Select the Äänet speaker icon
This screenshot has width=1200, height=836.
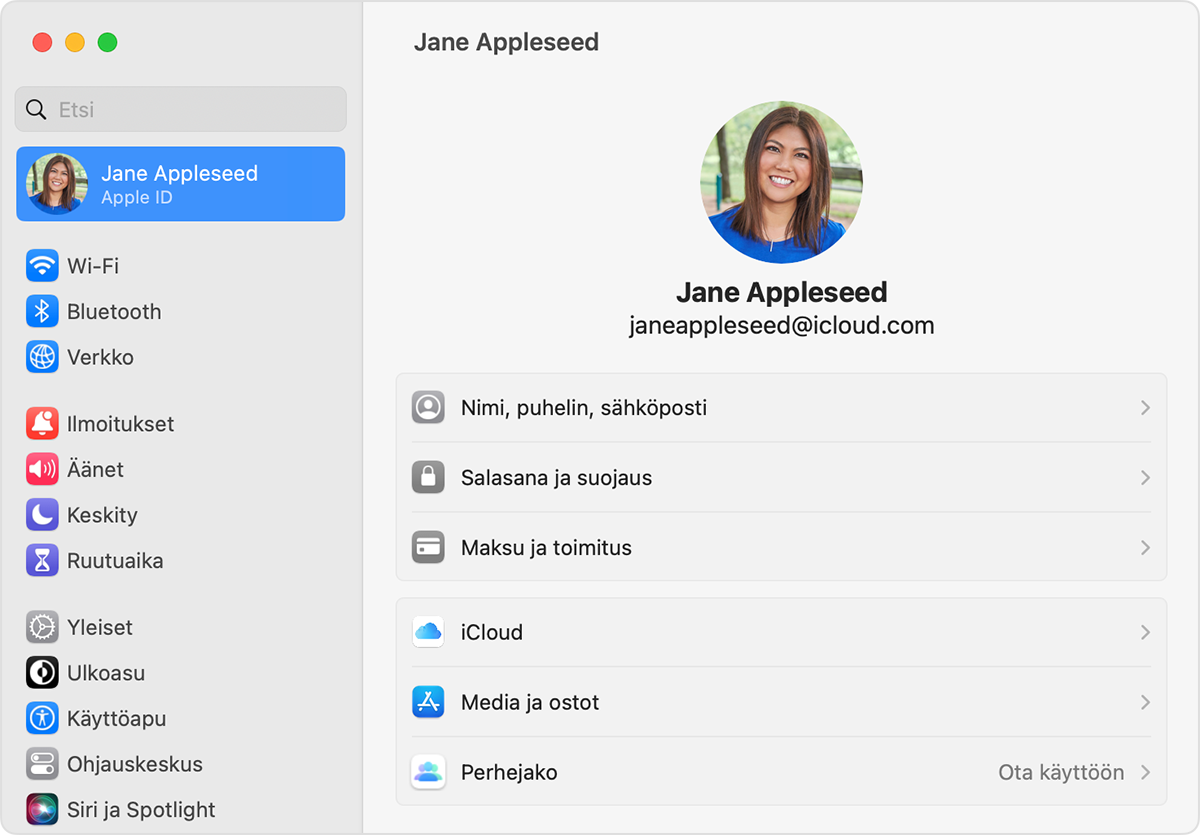(x=41, y=469)
